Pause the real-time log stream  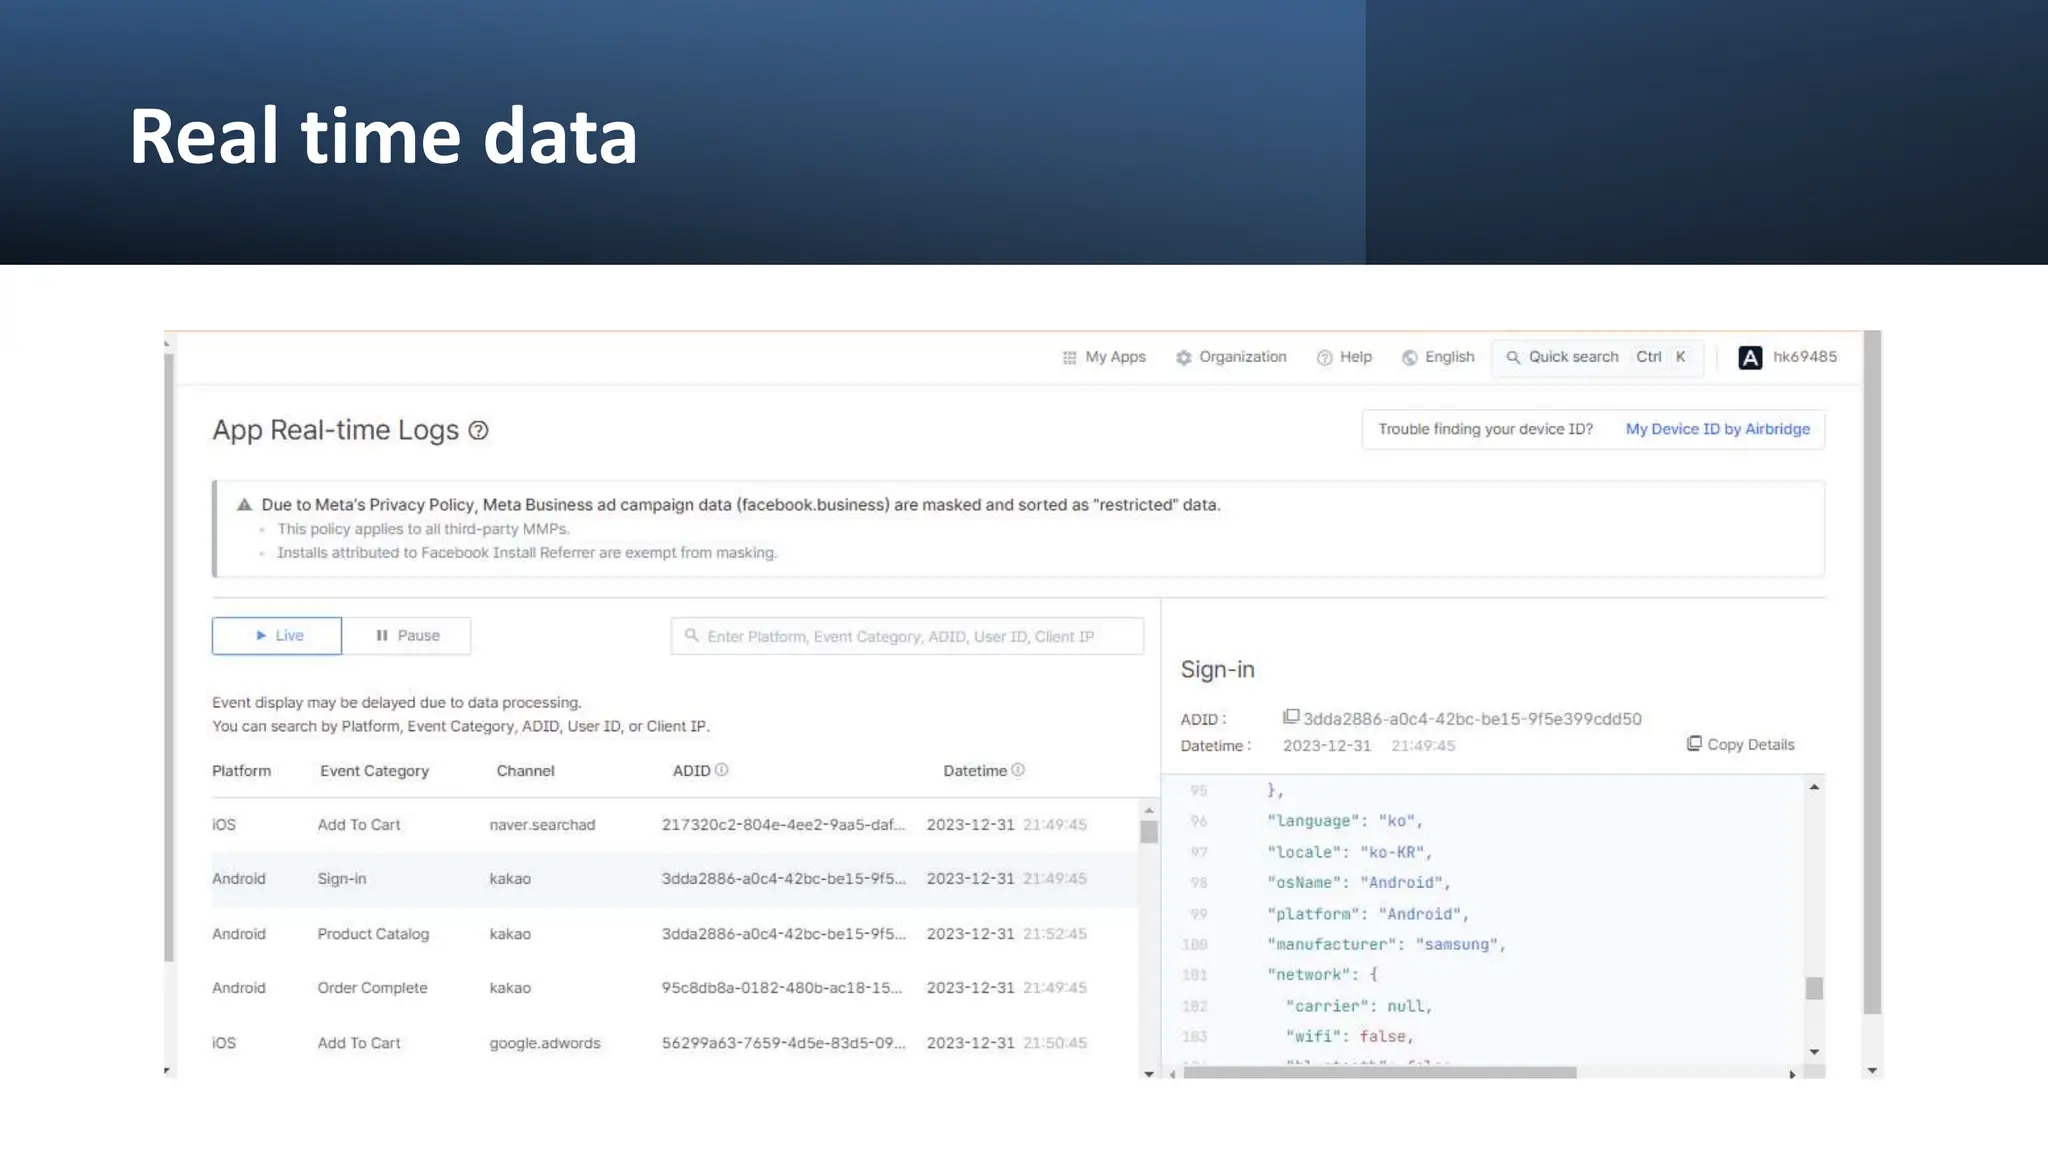407,636
